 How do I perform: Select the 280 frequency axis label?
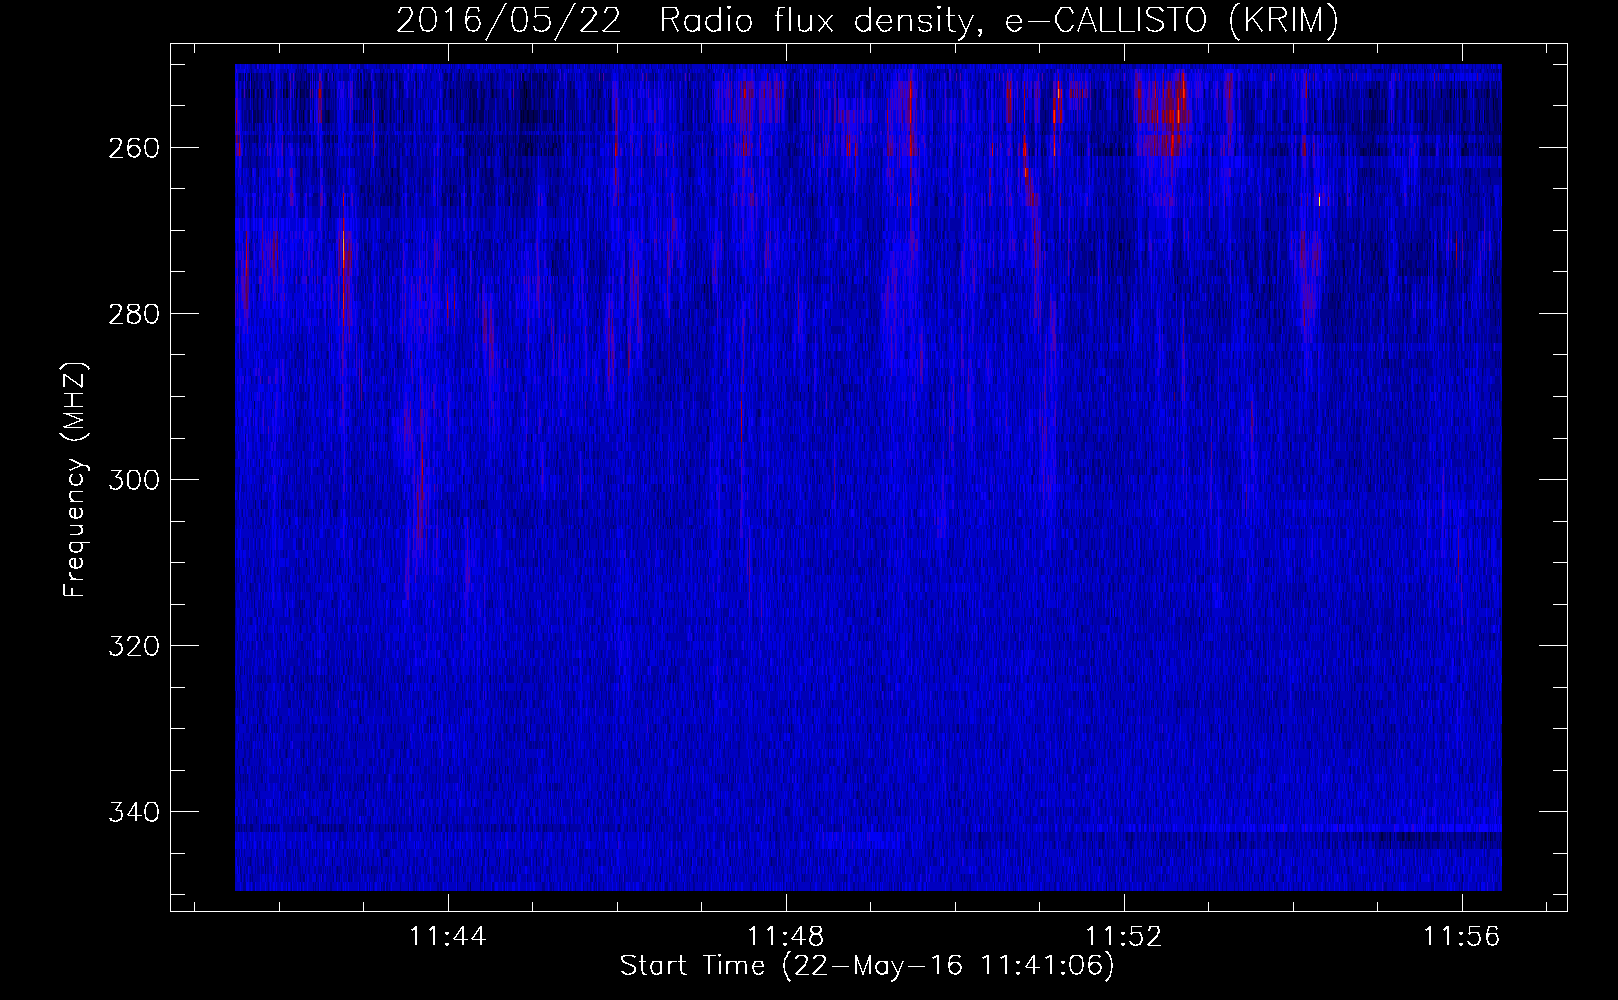pyautogui.click(x=133, y=314)
